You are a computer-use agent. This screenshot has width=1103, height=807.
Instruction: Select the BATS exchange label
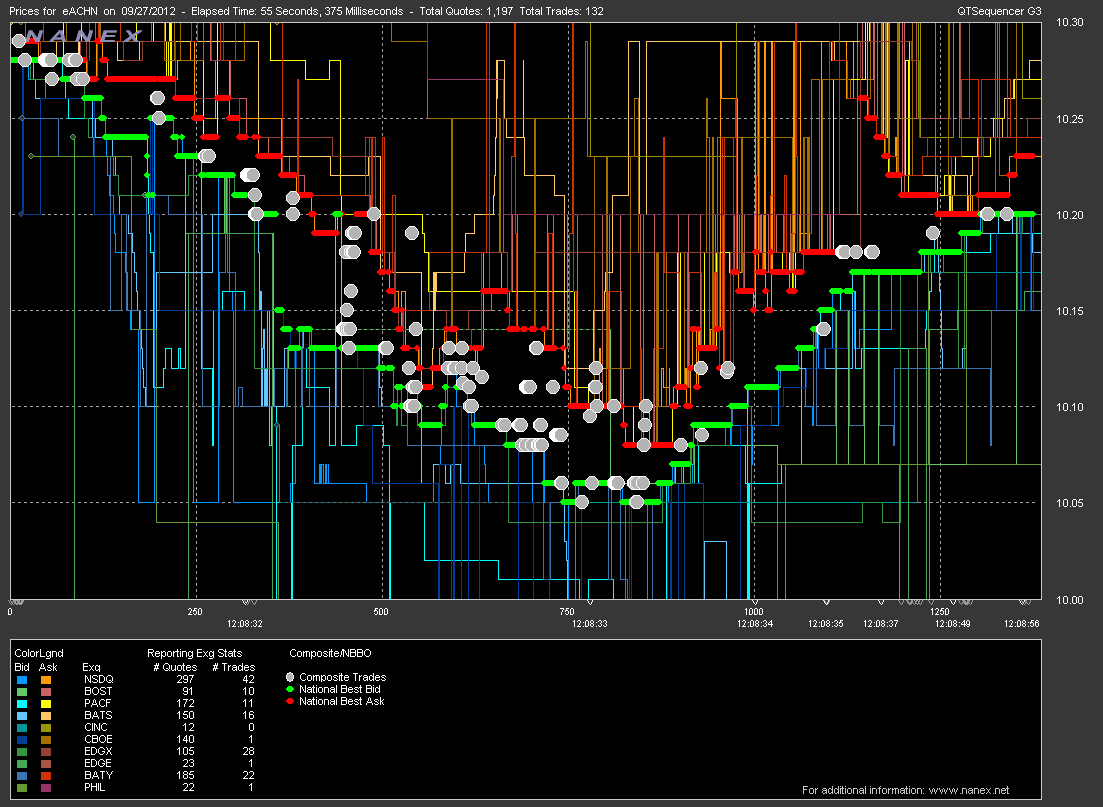point(98,715)
